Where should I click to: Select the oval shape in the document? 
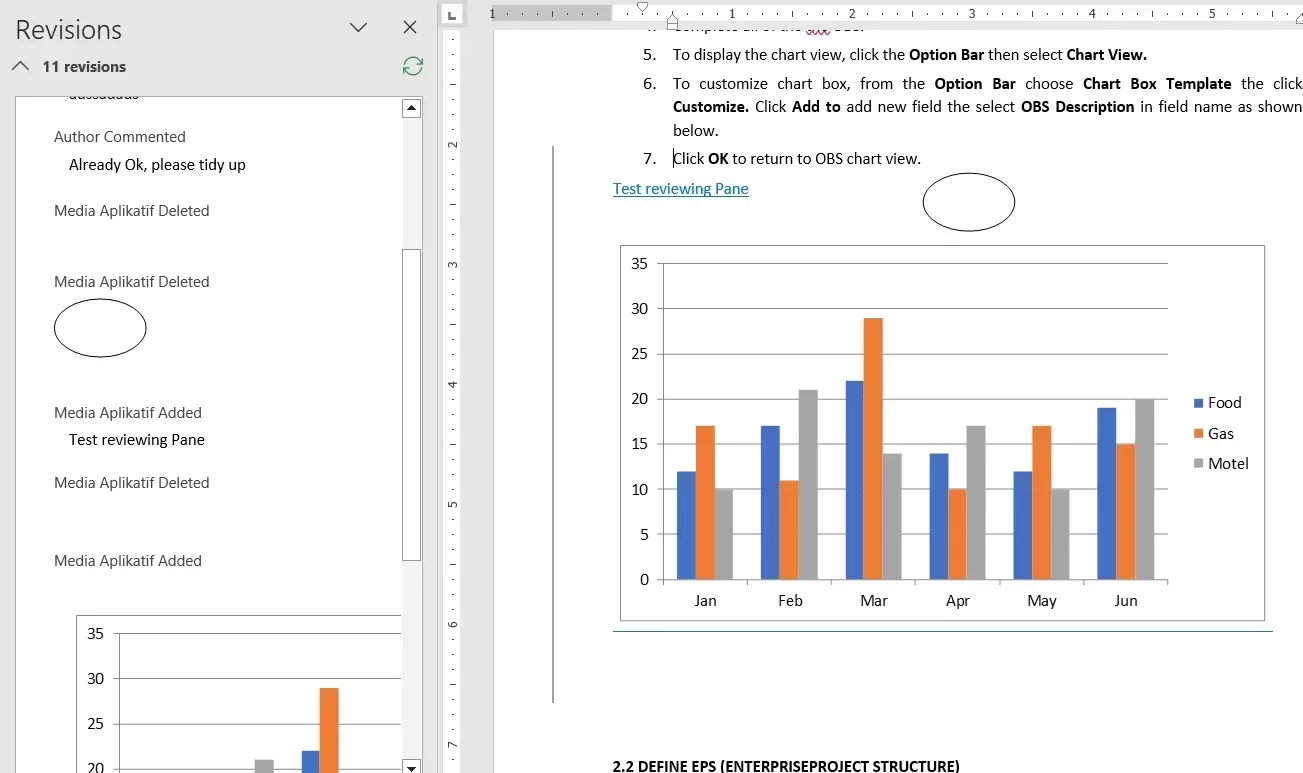pyautogui.click(x=968, y=202)
